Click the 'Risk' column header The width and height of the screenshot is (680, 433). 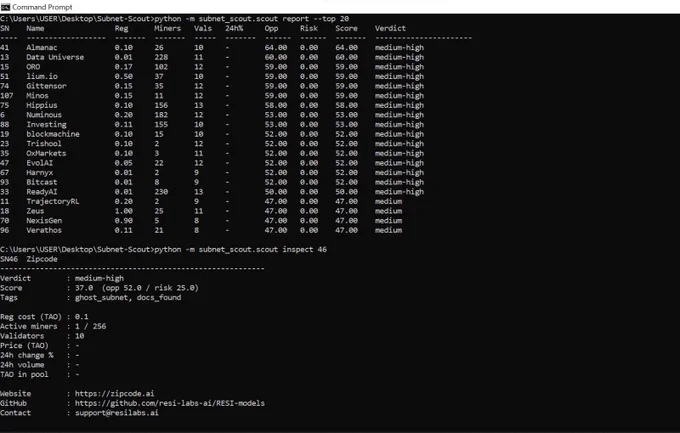pyautogui.click(x=309, y=28)
